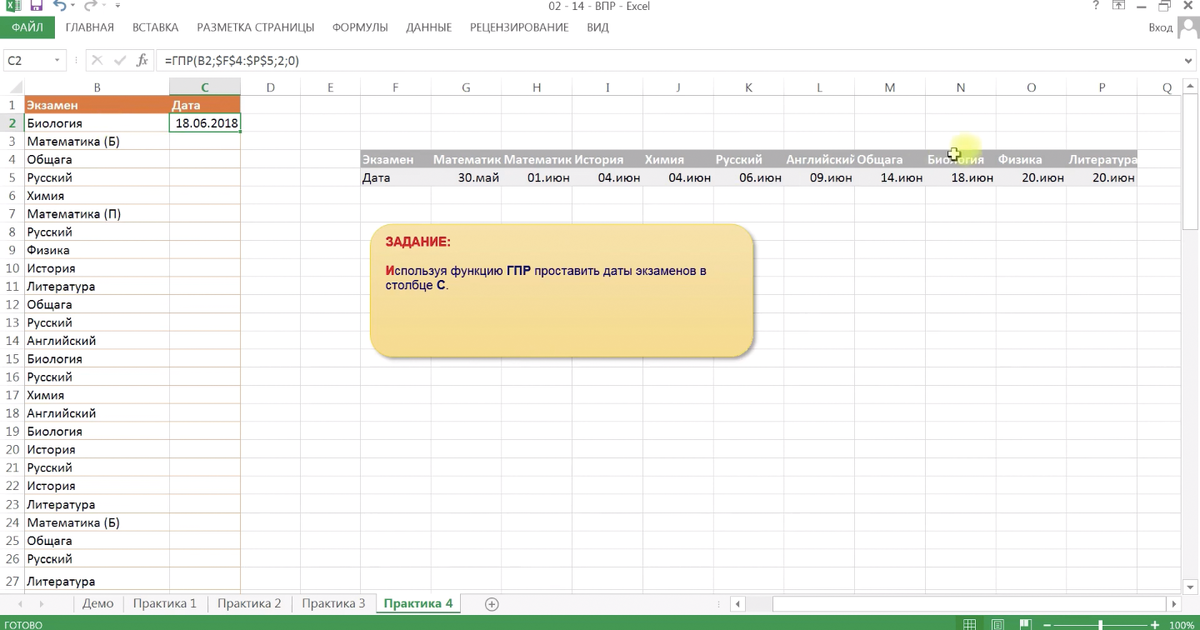Open the ВИД ribbon tab
The height and width of the screenshot is (630, 1200).
coord(598,28)
